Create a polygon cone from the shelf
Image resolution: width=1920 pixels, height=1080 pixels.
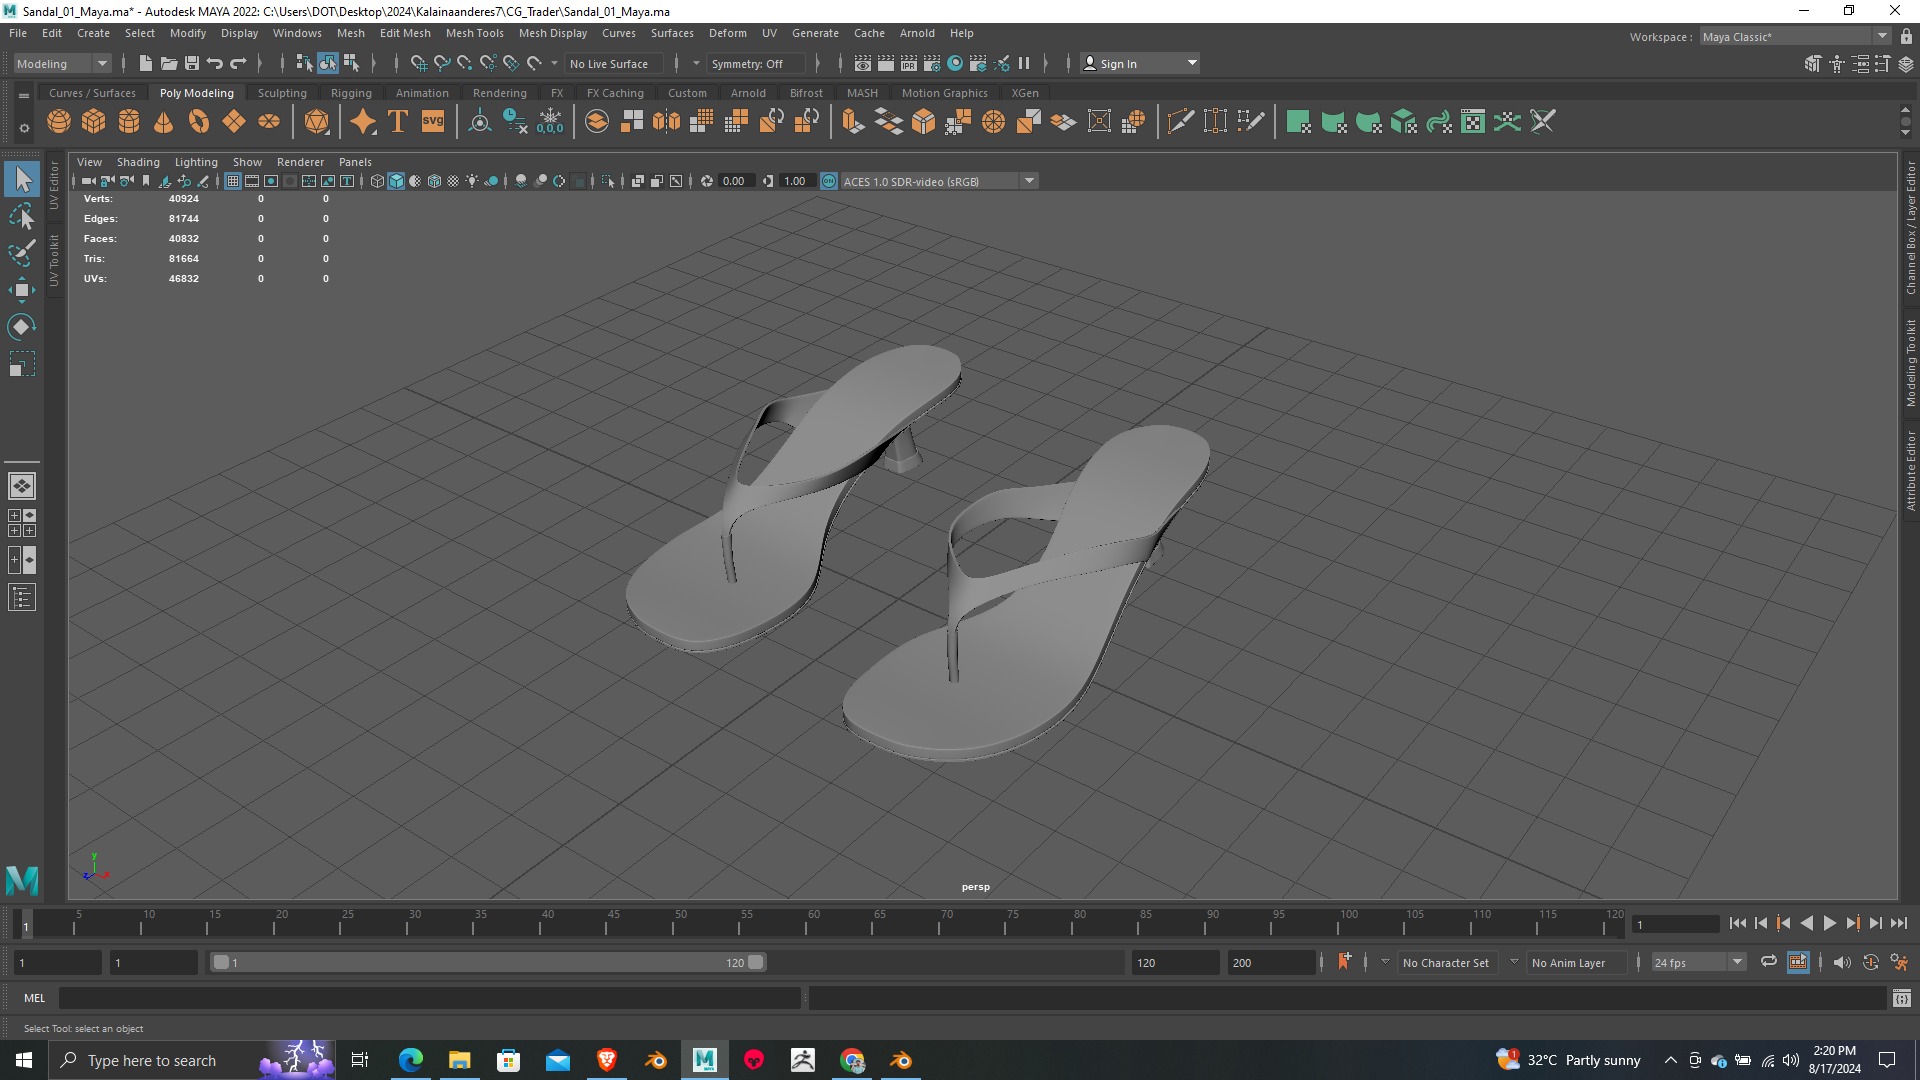164,122
